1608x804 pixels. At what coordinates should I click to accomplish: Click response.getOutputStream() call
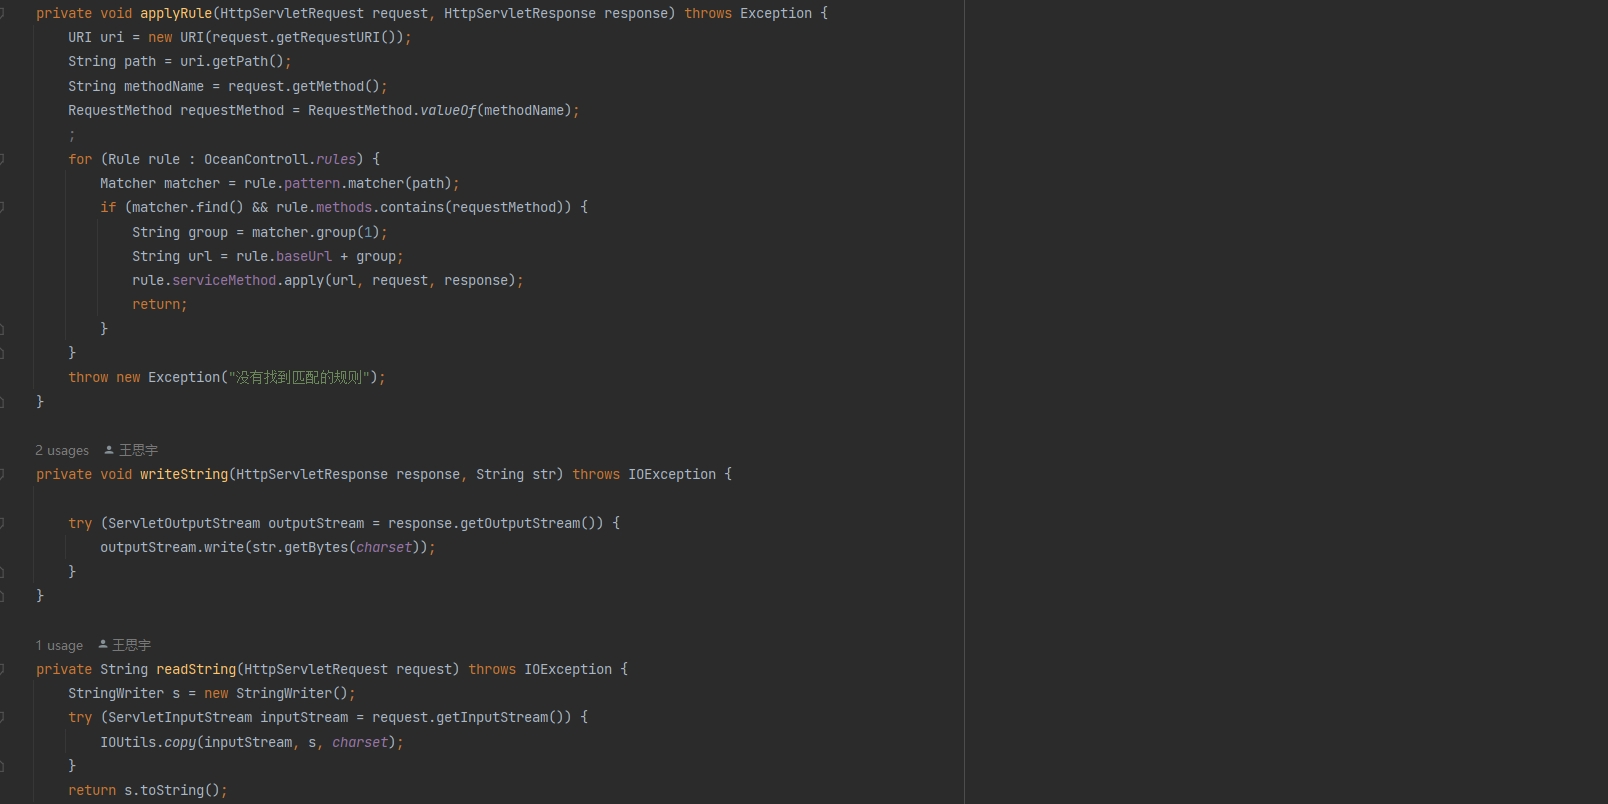(492, 523)
